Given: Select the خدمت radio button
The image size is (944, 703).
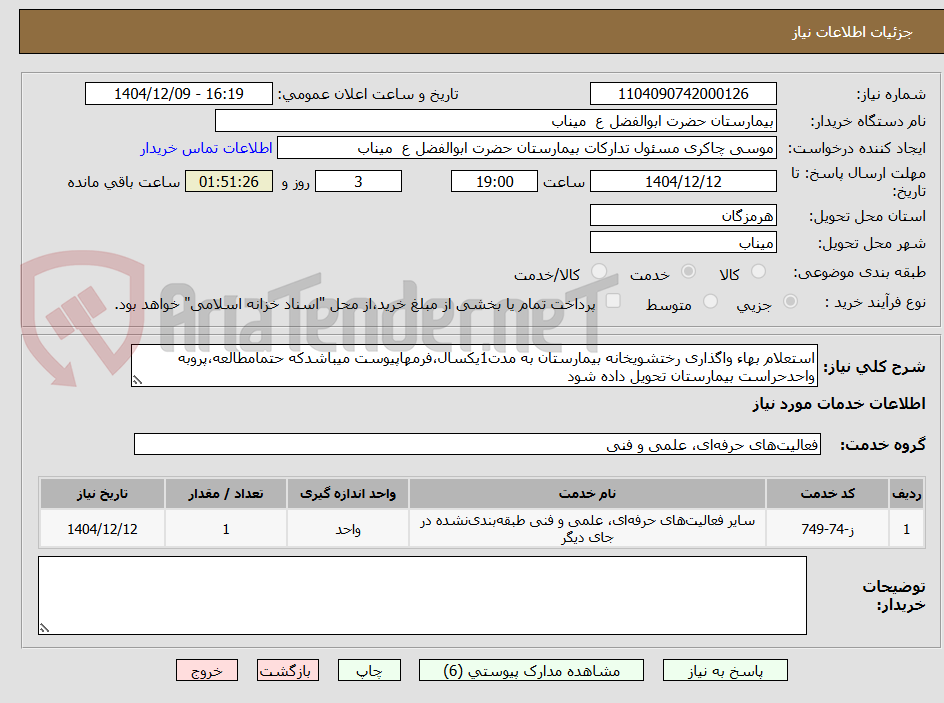Looking at the screenshot, I should tap(688, 272).
